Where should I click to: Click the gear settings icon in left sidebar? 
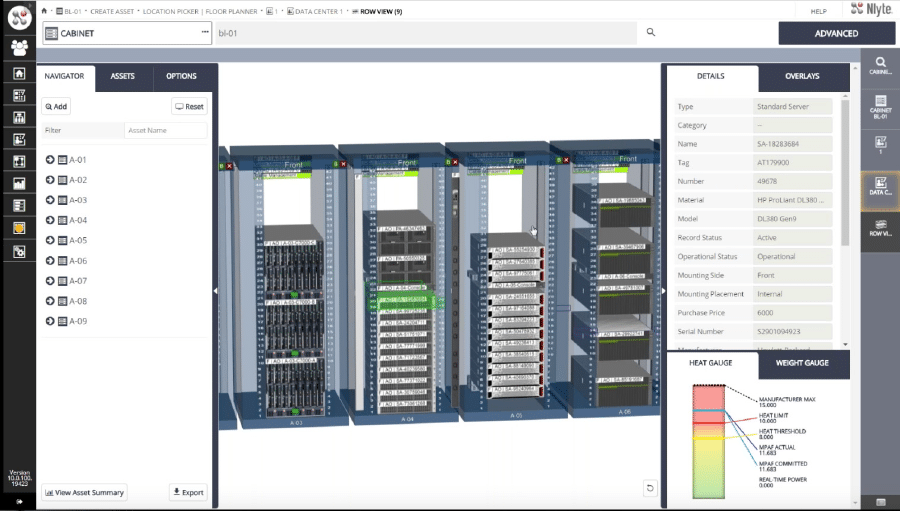pyautogui.click(x=19, y=251)
